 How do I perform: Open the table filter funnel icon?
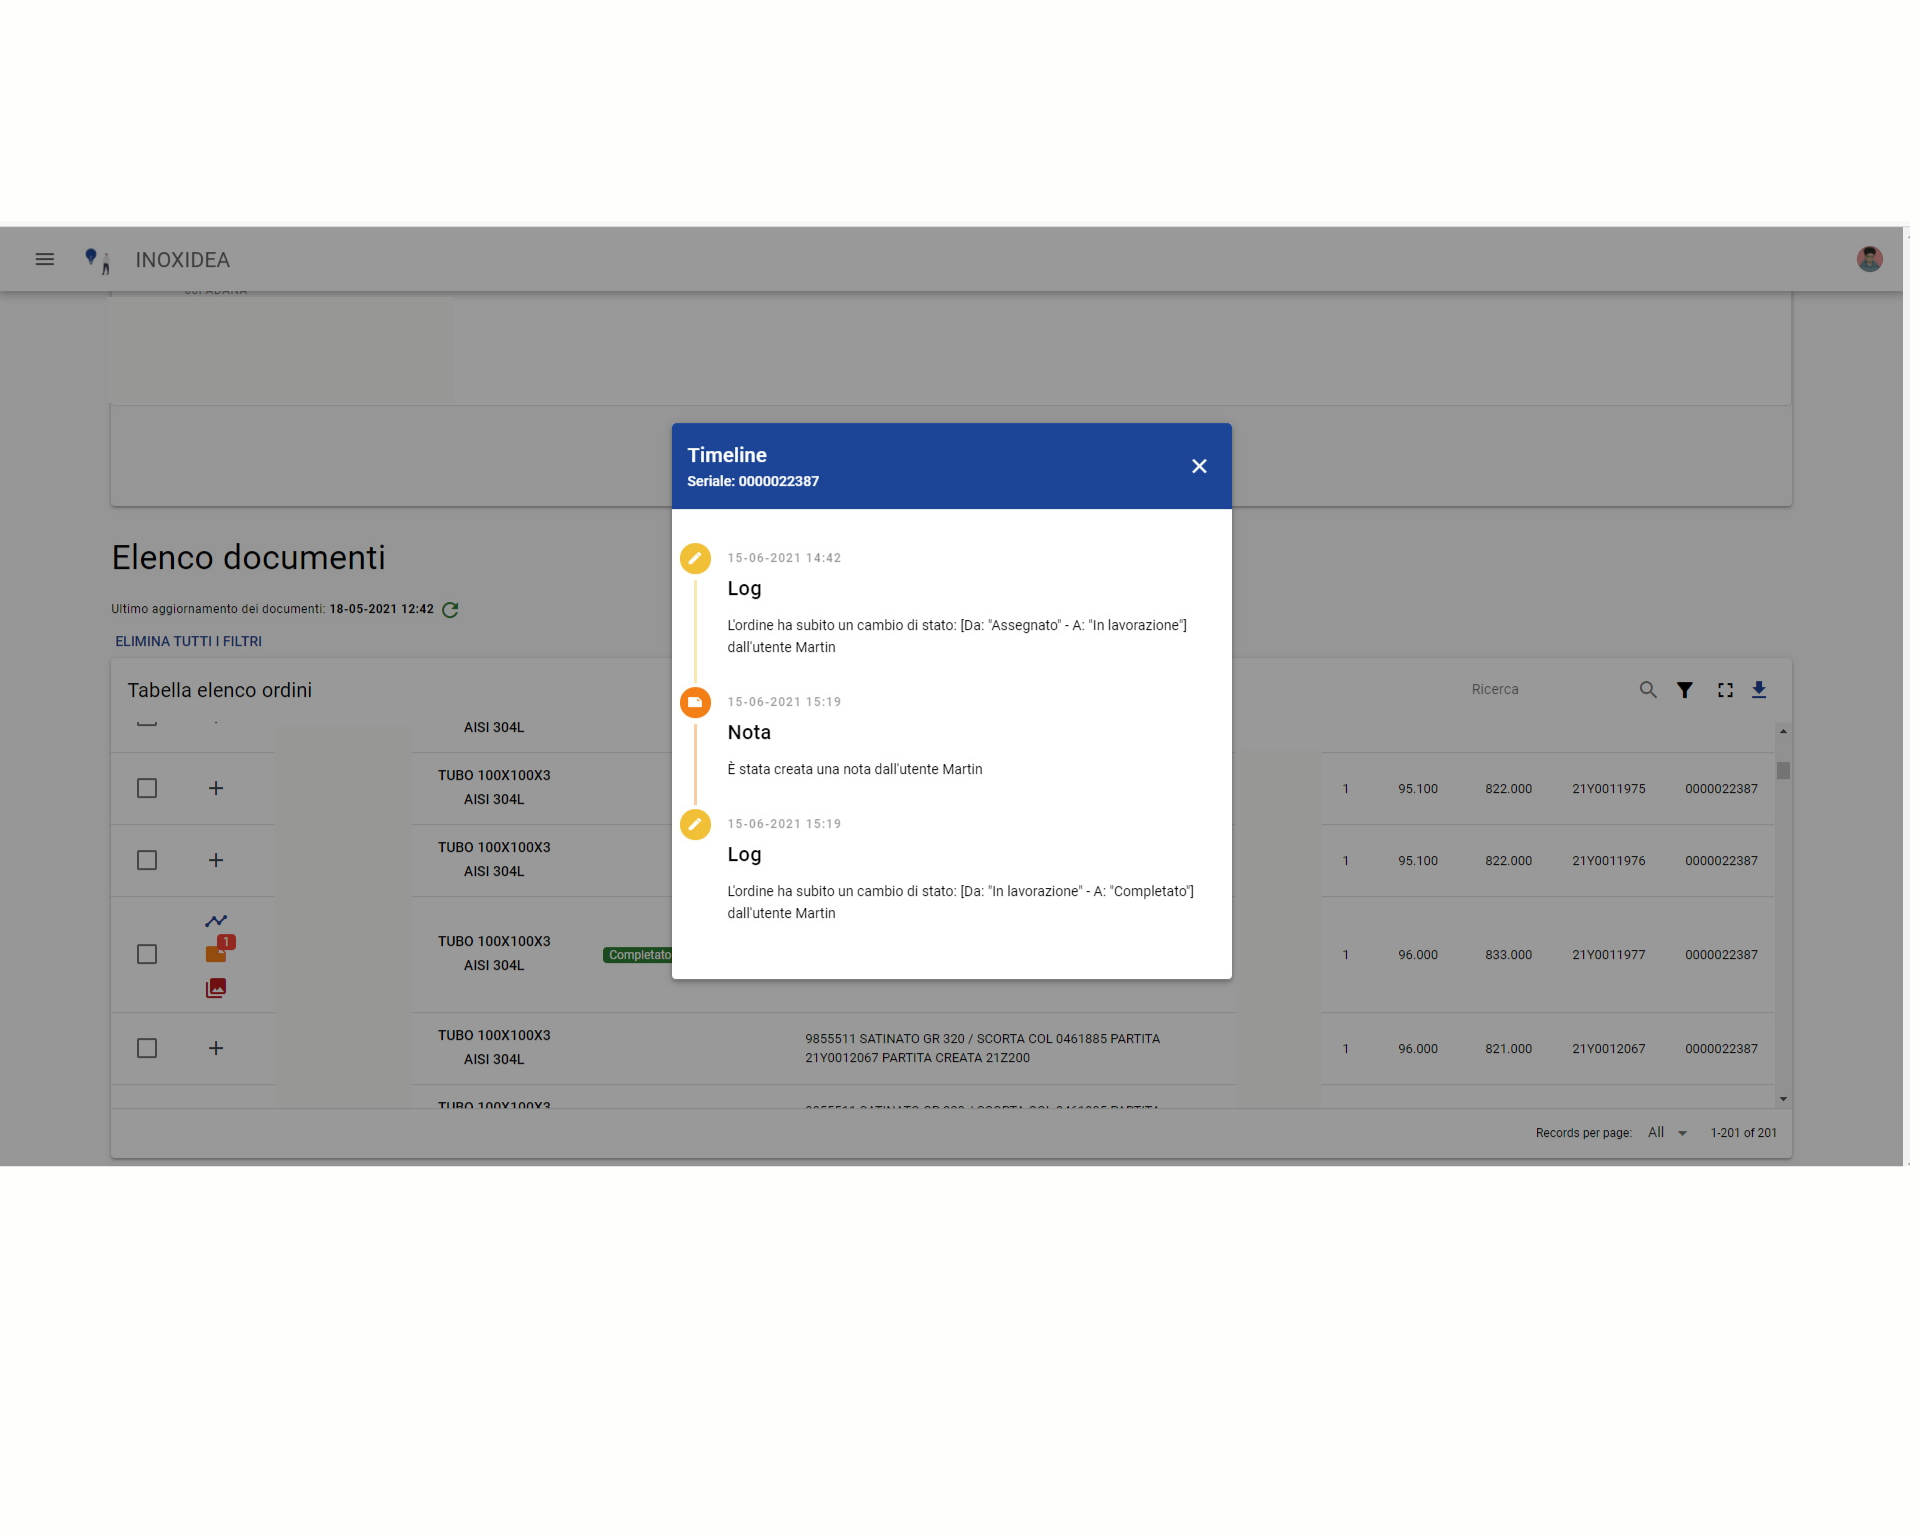1685,690
